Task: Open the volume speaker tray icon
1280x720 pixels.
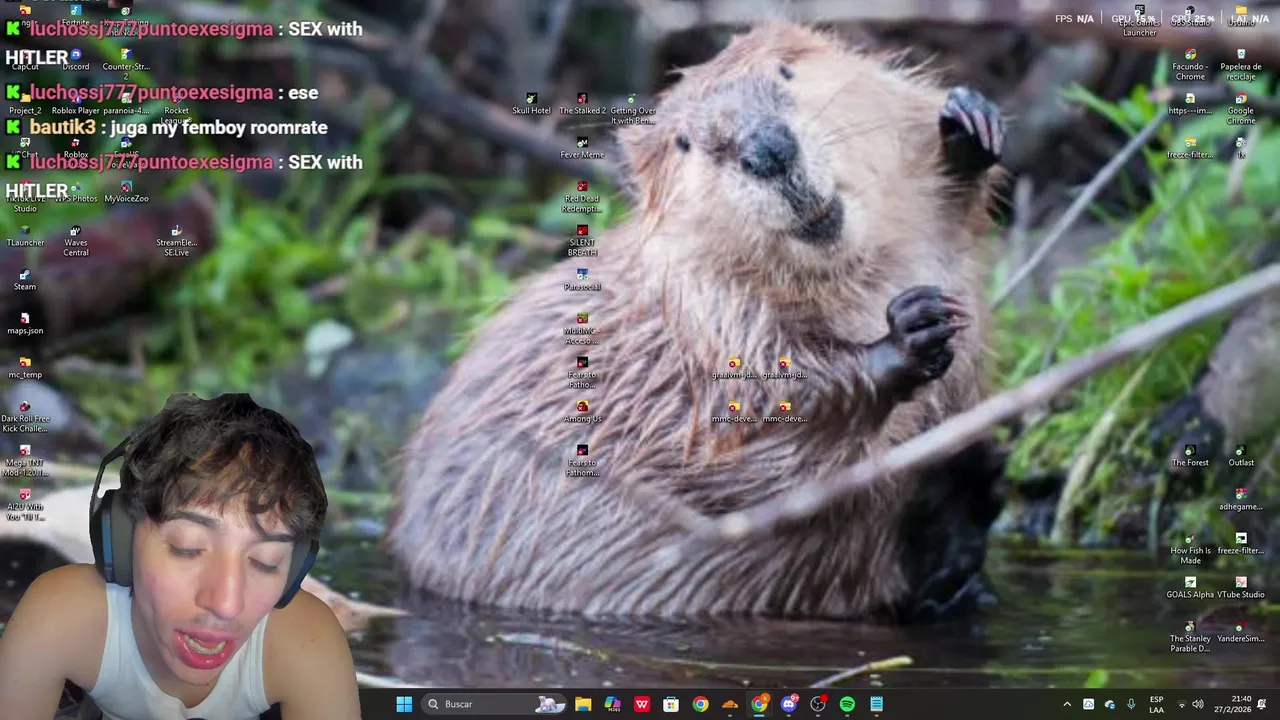Action: [x=1198, y=704]
